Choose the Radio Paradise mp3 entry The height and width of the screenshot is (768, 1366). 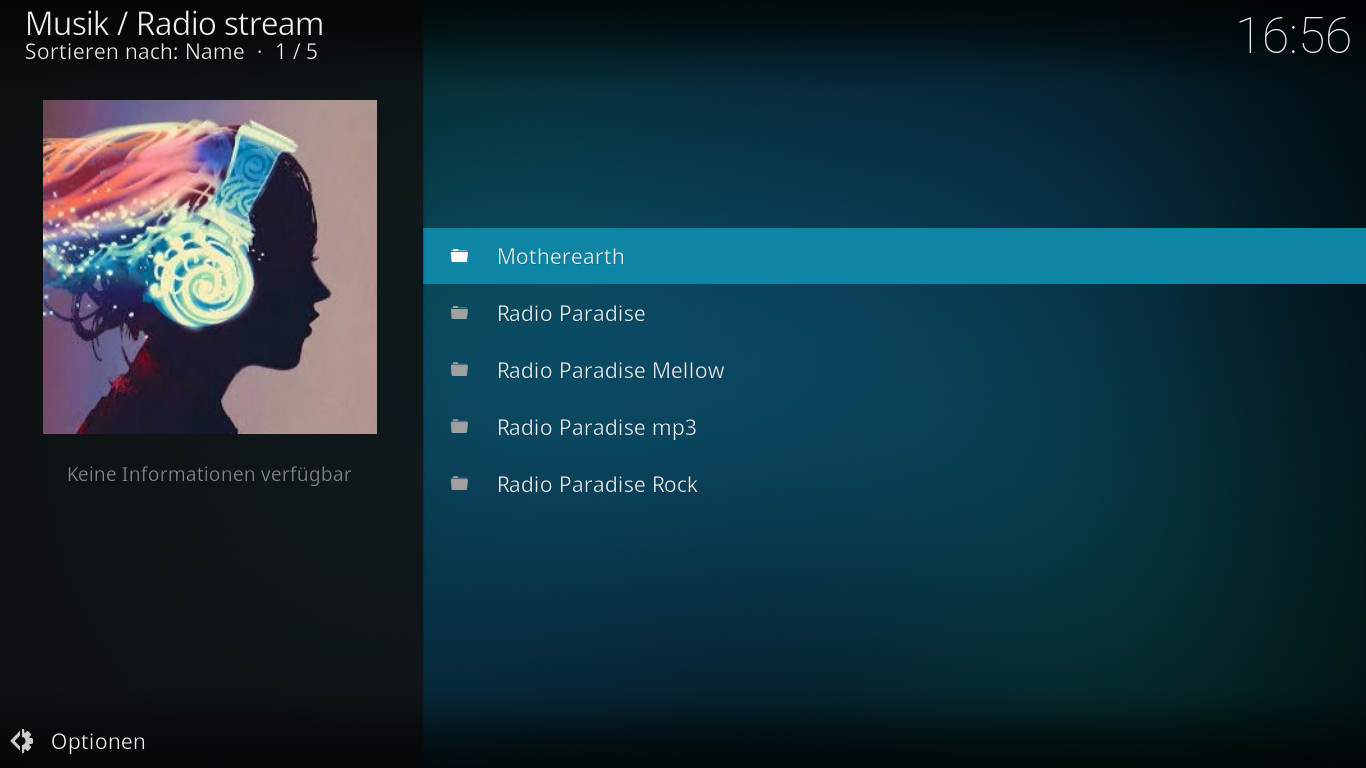coord(894,427)
